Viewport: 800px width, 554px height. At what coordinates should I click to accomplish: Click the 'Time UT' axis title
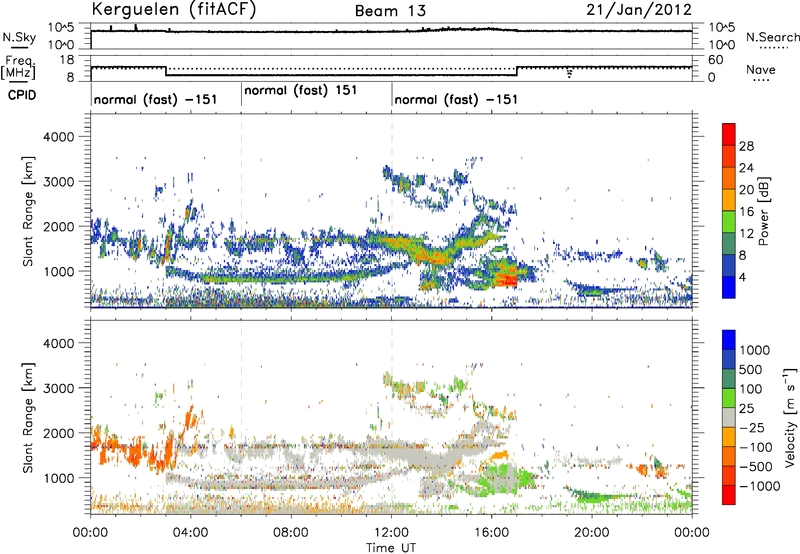pos(391,547)
